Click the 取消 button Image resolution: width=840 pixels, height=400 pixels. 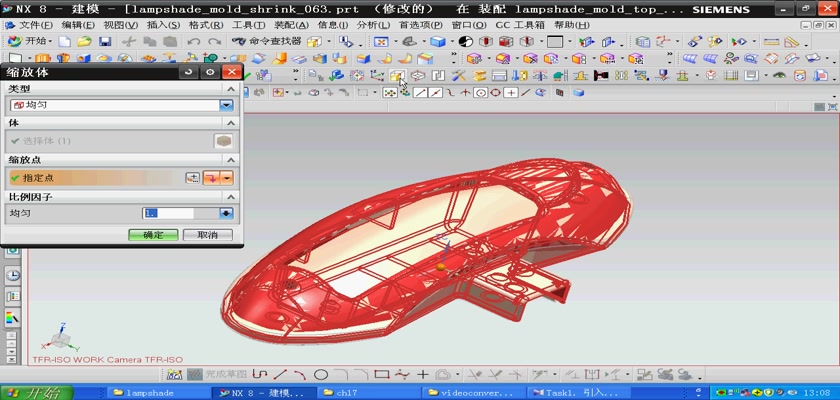click(x=207, y=234)
